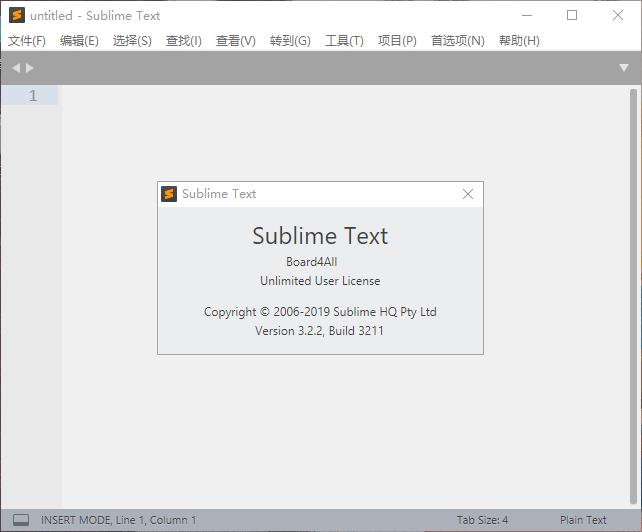642x532 pixels.
Task: Open the 编辑(E) menu
Action: coord(79,41)
